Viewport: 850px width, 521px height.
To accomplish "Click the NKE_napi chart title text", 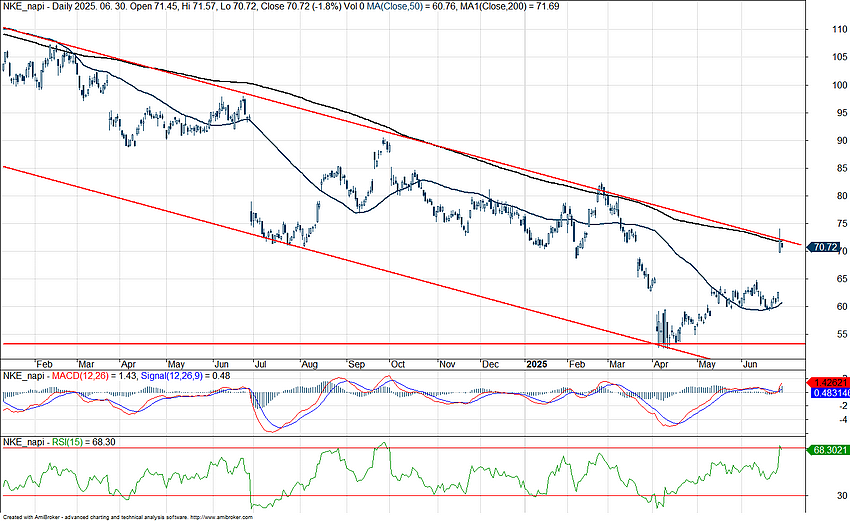I will pyautogui.click(x=23, y=7).
